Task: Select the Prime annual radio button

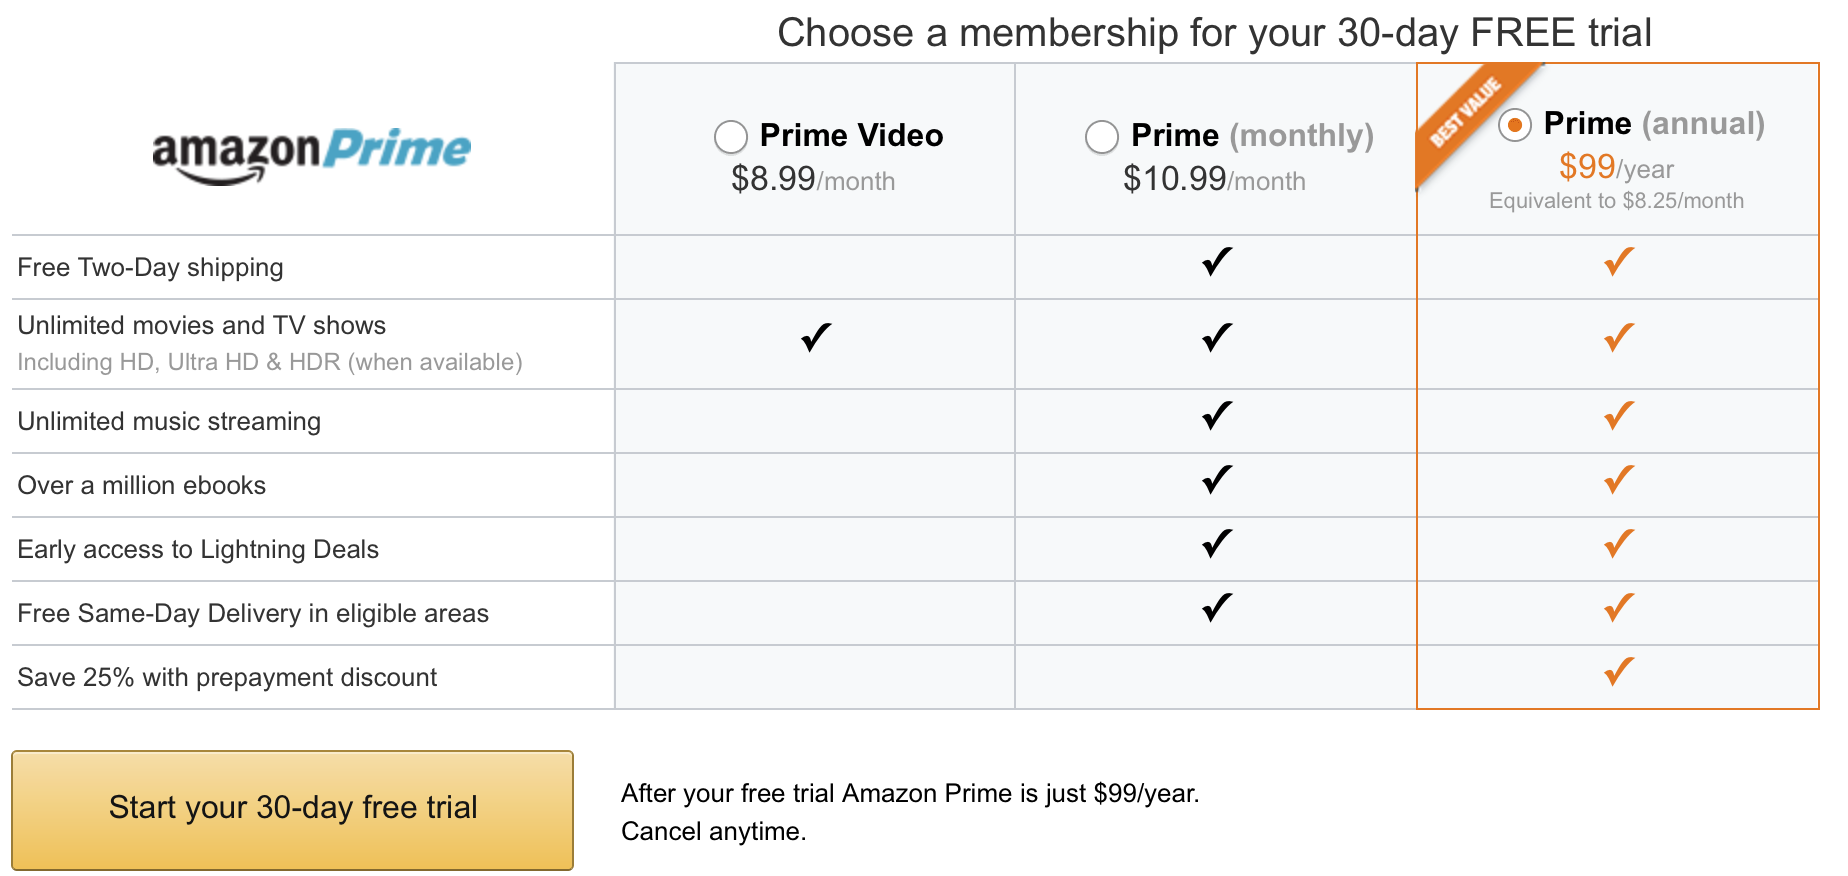Action: pos(1515,125)
